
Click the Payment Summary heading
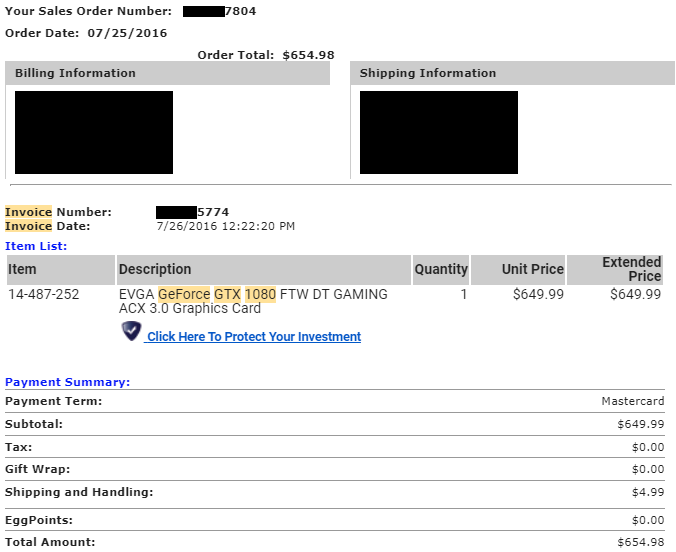tap(67, 382)
